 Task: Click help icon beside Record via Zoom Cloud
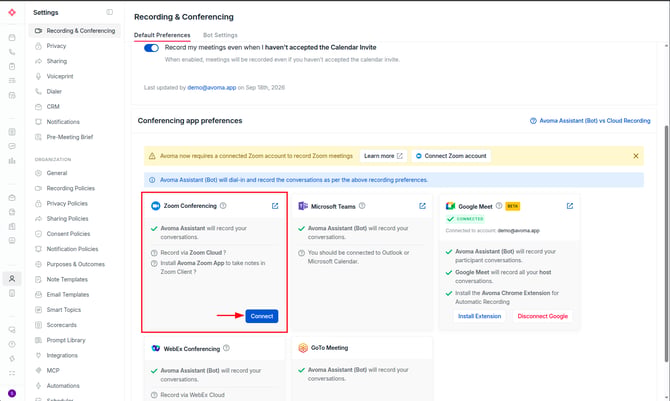click(x=154, y=253)
